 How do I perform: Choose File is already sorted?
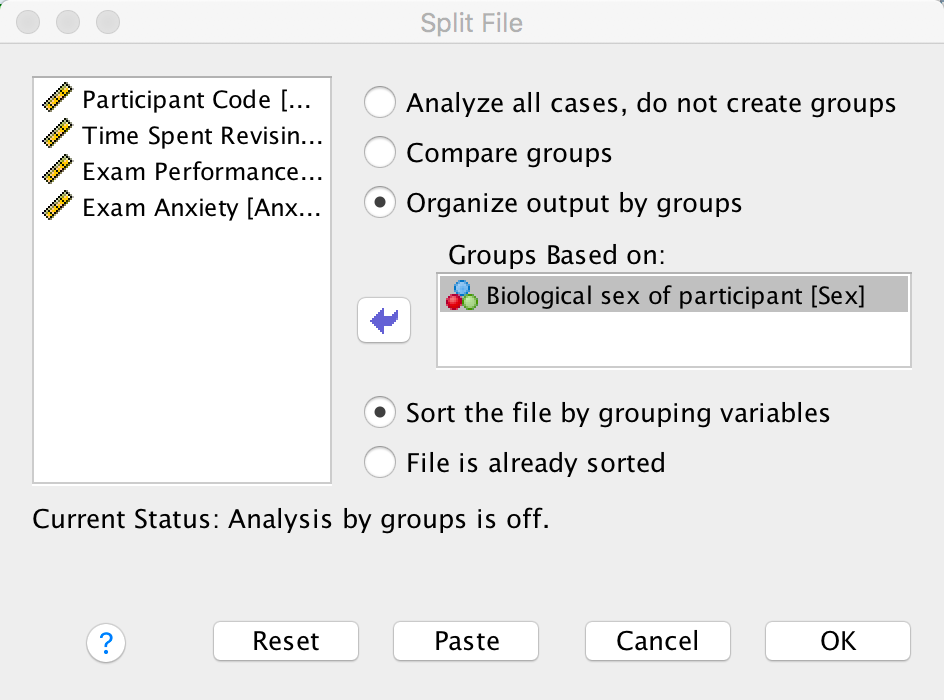380,463
